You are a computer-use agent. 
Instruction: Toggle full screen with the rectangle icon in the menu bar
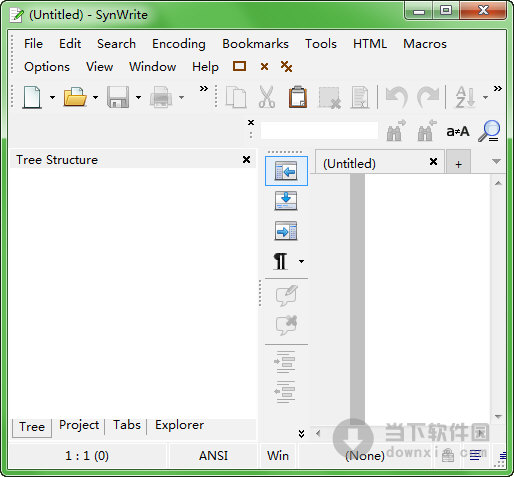(x=240, y=66)
